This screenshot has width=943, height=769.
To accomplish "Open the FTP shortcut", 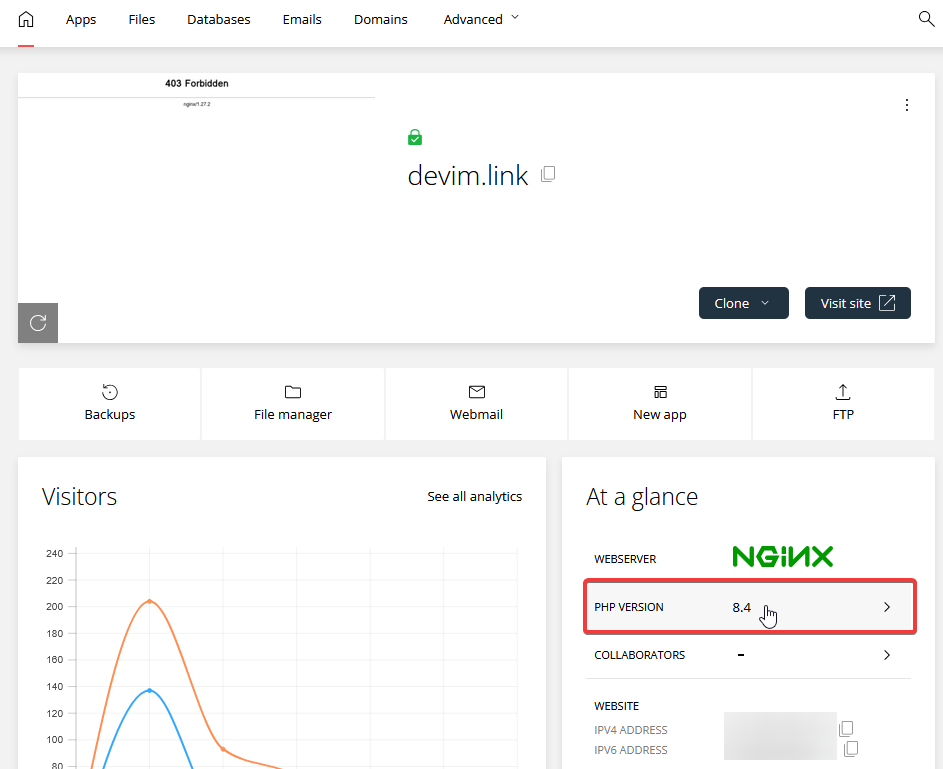I will (843, 403).
